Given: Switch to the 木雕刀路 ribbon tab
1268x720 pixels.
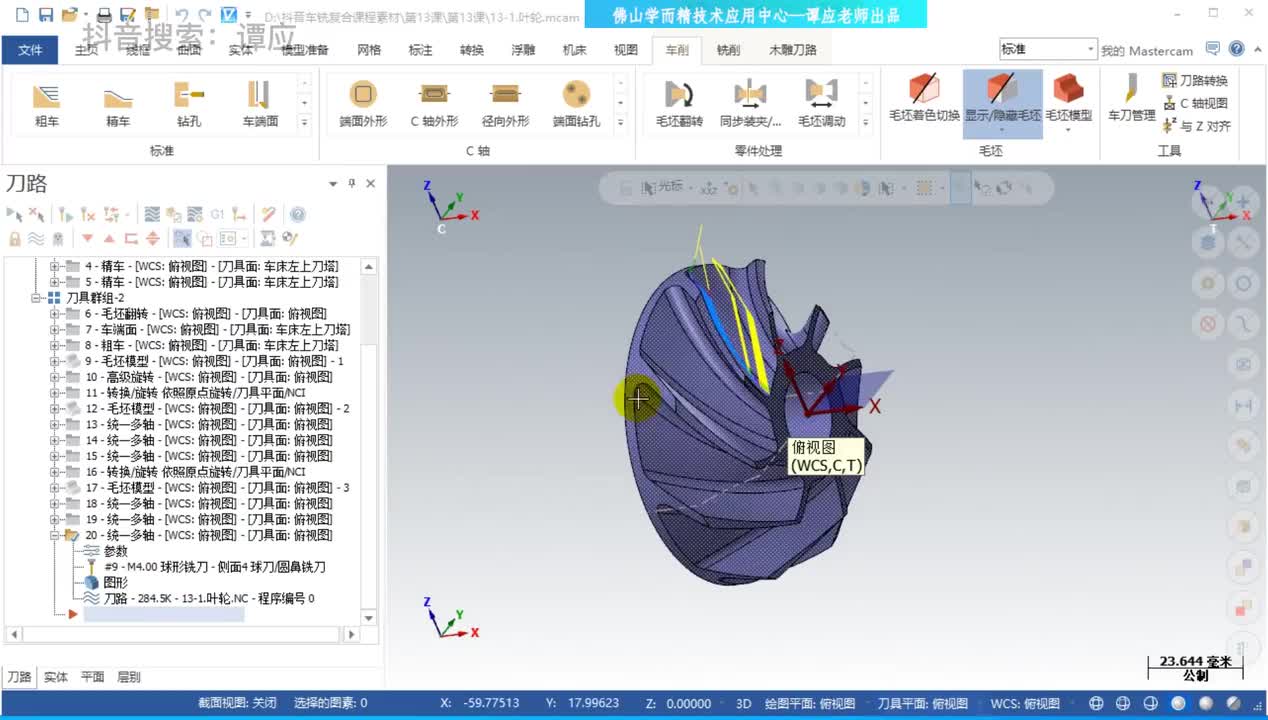Looking at the screenshot, I should tap(792, 50).
